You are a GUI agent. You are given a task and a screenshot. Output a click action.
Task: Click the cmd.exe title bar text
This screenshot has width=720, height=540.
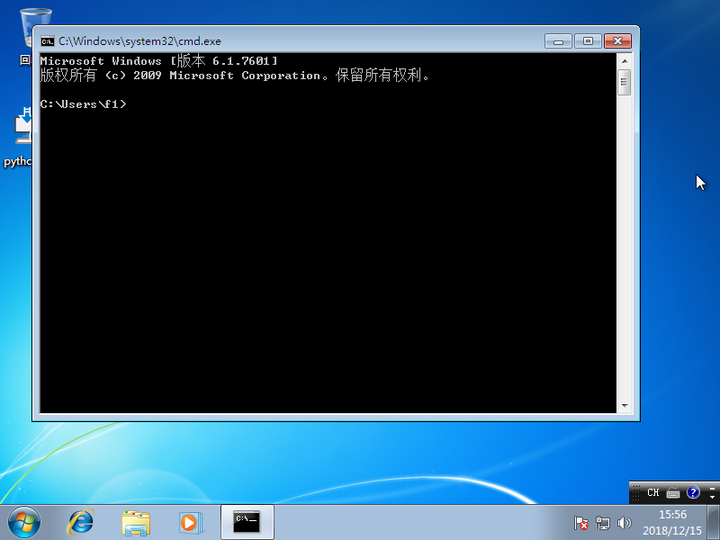pos(140,41)
